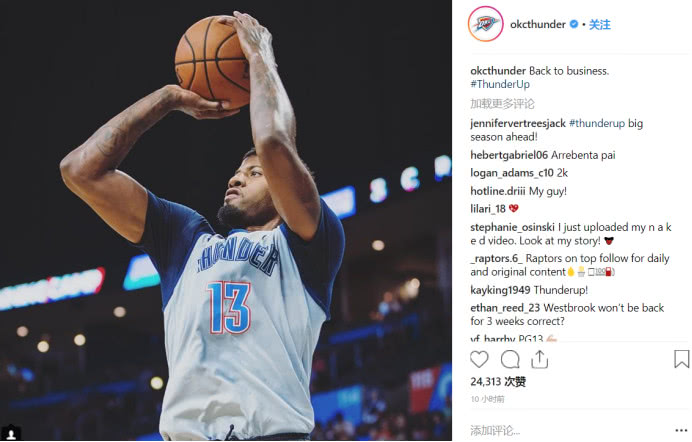This screenshot has width=692, height=442.
Task: Save post with bookmark icon
Action: coord(681,359)
